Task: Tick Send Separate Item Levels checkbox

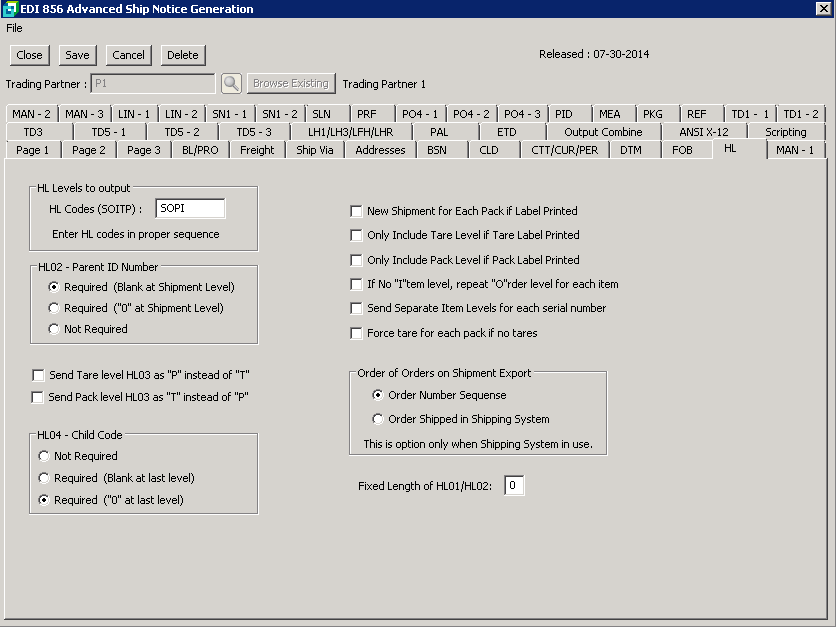Action: 356,308
